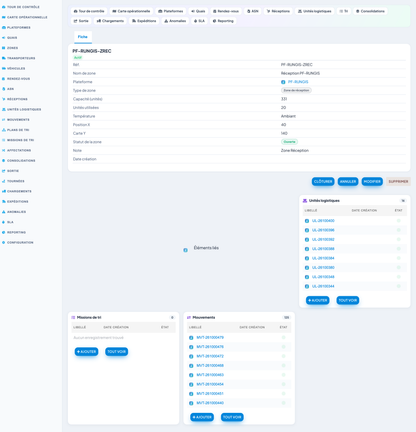
Task: Click Ajouter under Missions de tri
Action: tap(86, 352)
